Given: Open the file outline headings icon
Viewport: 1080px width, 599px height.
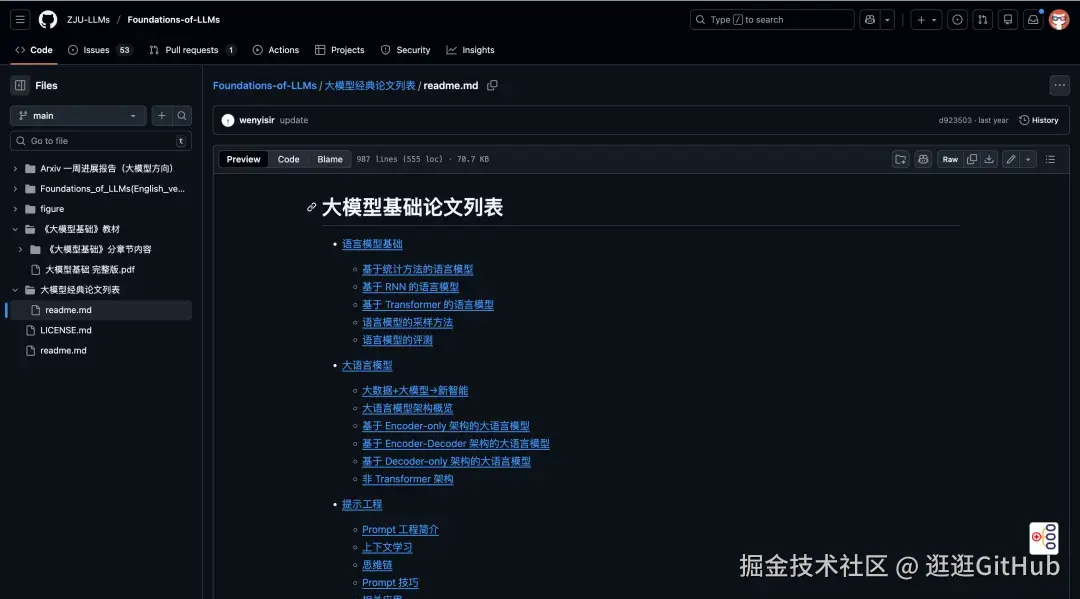Looking at the screenshot, I should (x=1050, y=159).
